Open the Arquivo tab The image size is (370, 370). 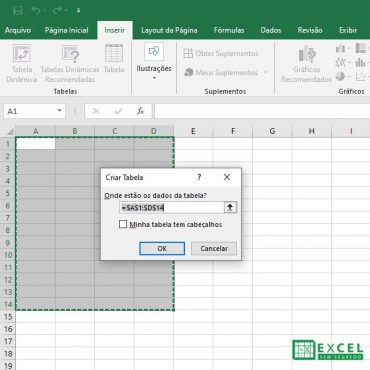(x=18, y=30)
